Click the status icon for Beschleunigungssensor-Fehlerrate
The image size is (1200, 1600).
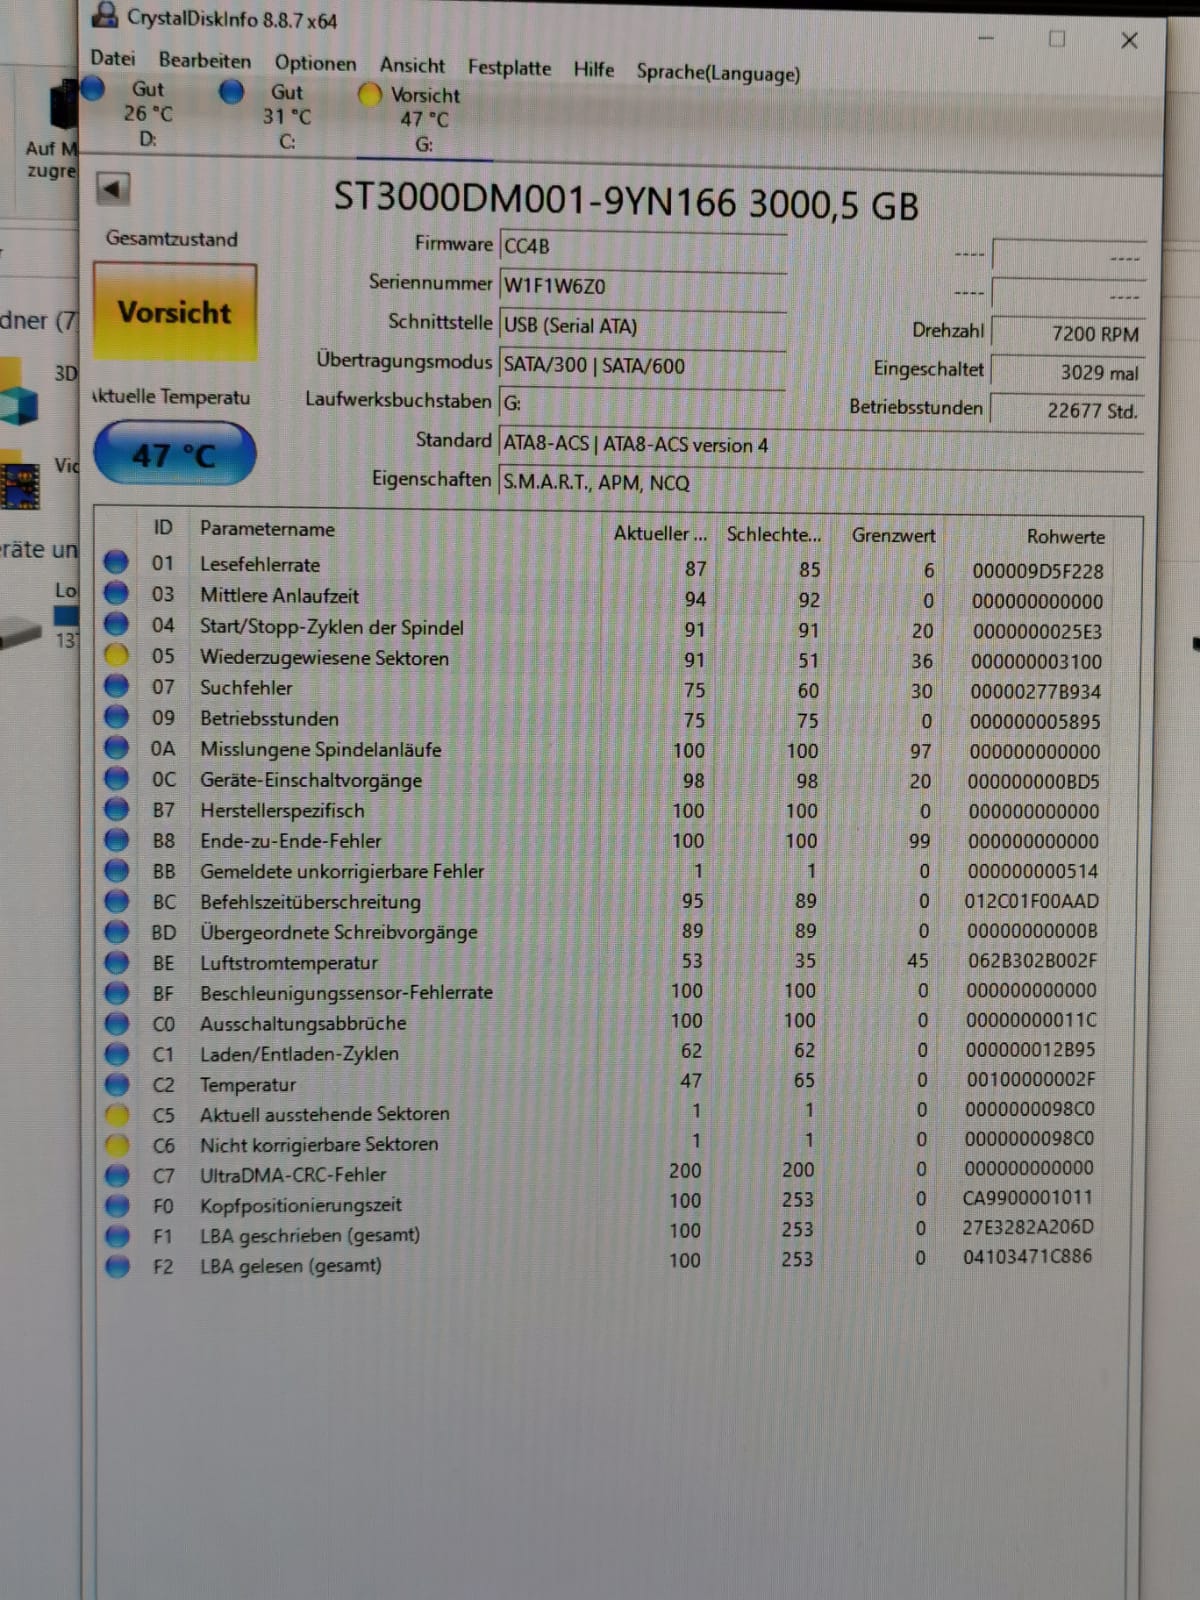(x=116, y=993)
